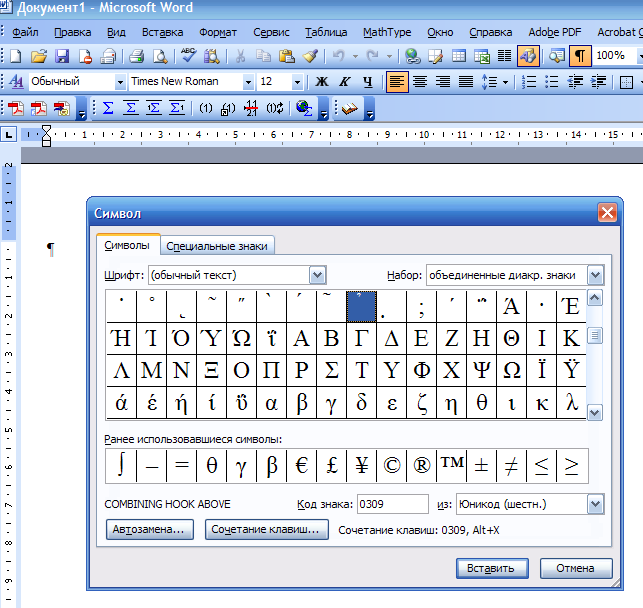This screenshot has width=643, height=608.
Task: Close the Символ dialog
Action: pyautogui.click(x=607, y=213)
